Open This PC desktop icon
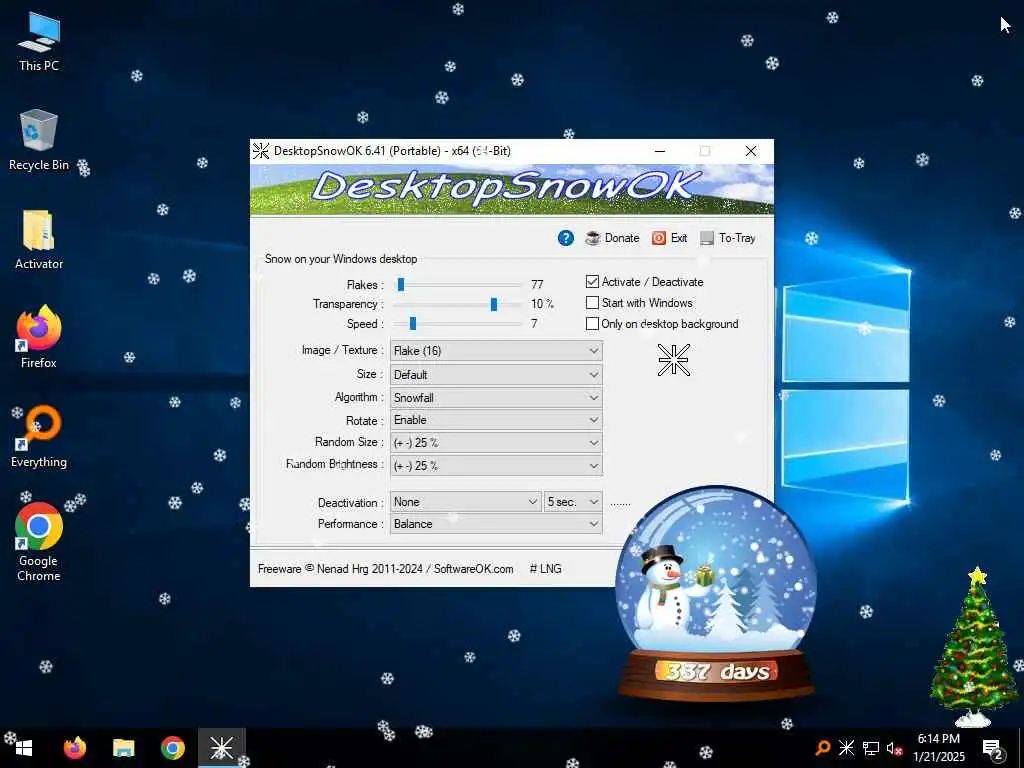 pyautogui.click(x=39, y=42)
